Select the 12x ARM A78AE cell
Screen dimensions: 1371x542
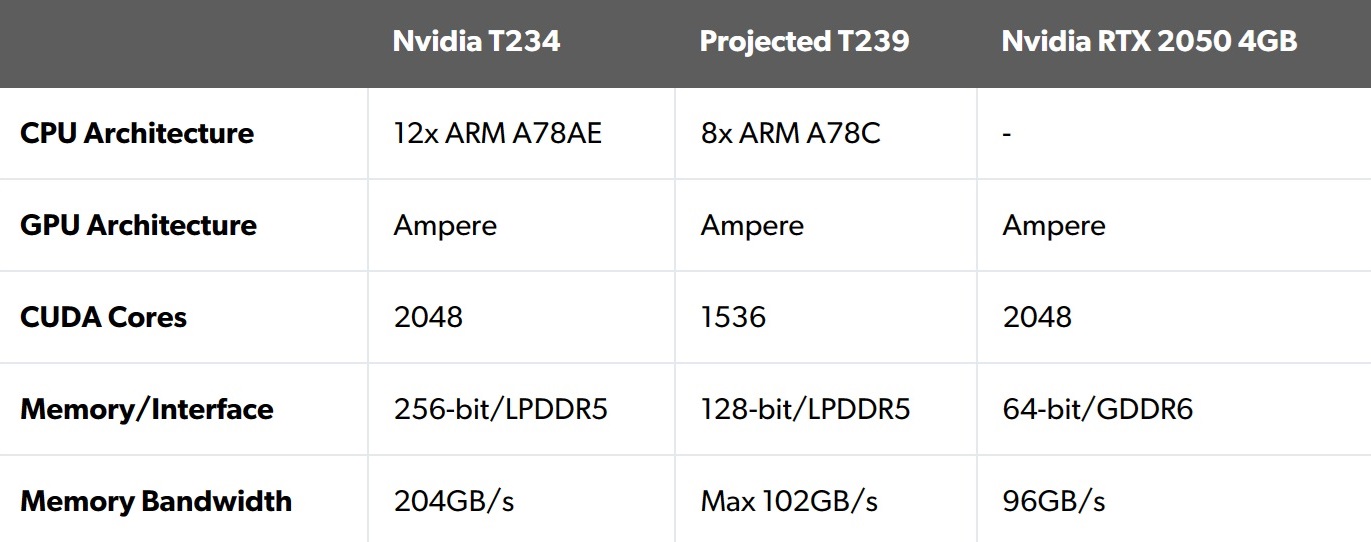498,133
